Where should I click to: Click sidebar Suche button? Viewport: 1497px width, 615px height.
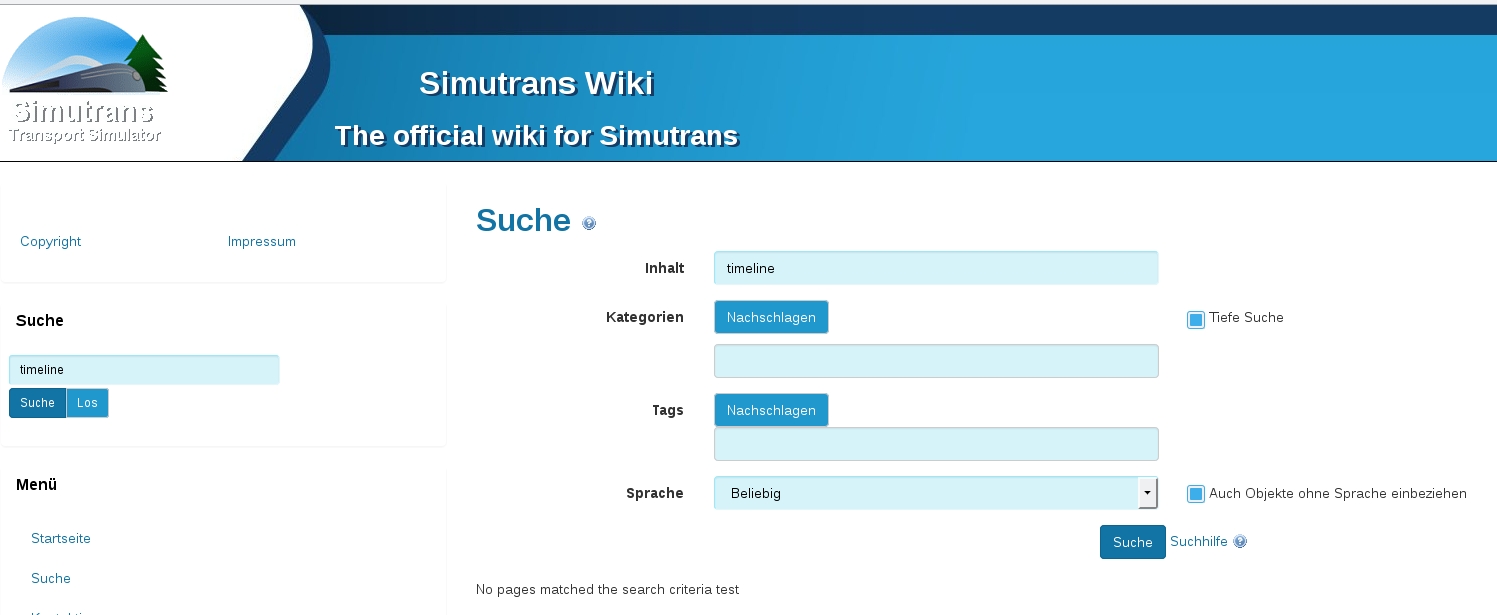38,403
